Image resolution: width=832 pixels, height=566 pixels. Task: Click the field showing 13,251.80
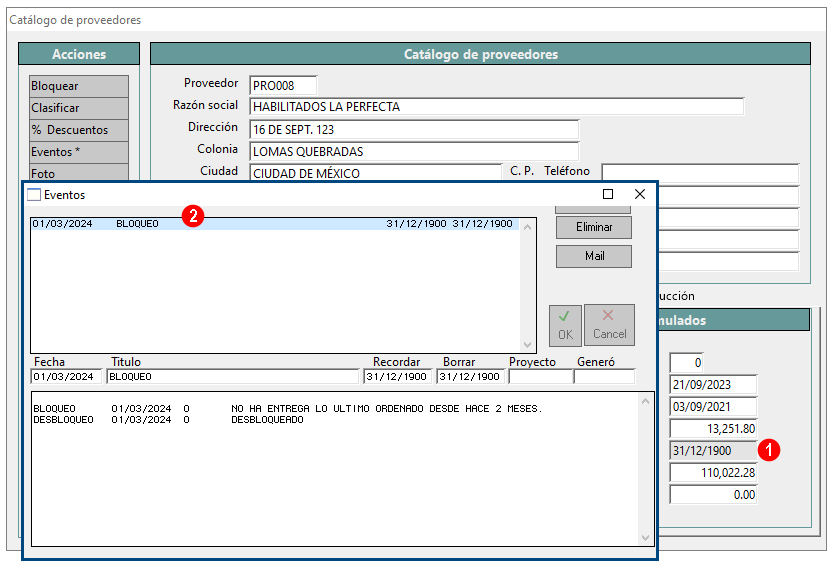713,429
